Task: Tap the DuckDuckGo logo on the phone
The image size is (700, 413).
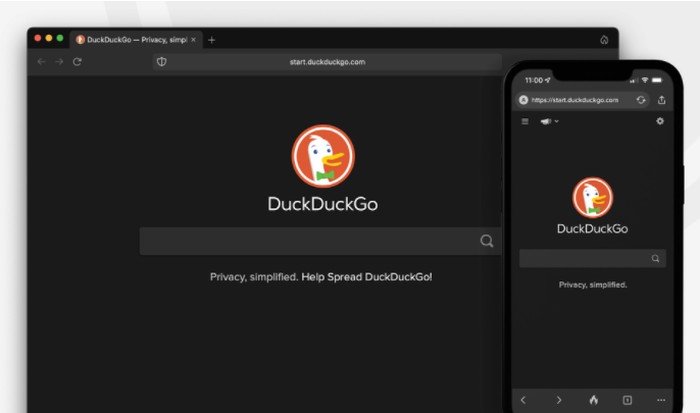Action: tap(593, 197)
